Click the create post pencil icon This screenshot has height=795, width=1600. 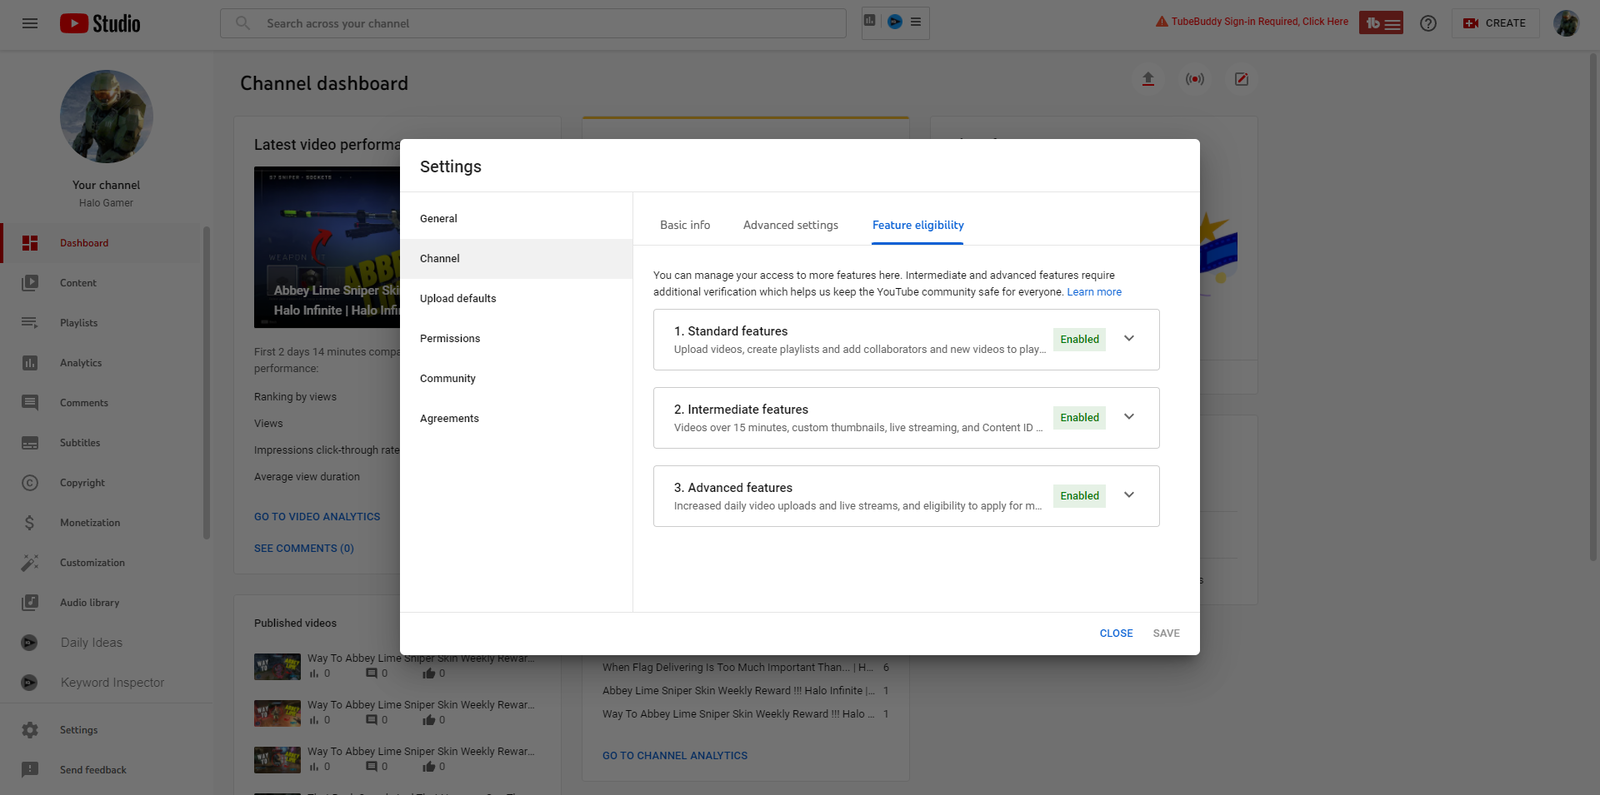tap(1241, 79)
